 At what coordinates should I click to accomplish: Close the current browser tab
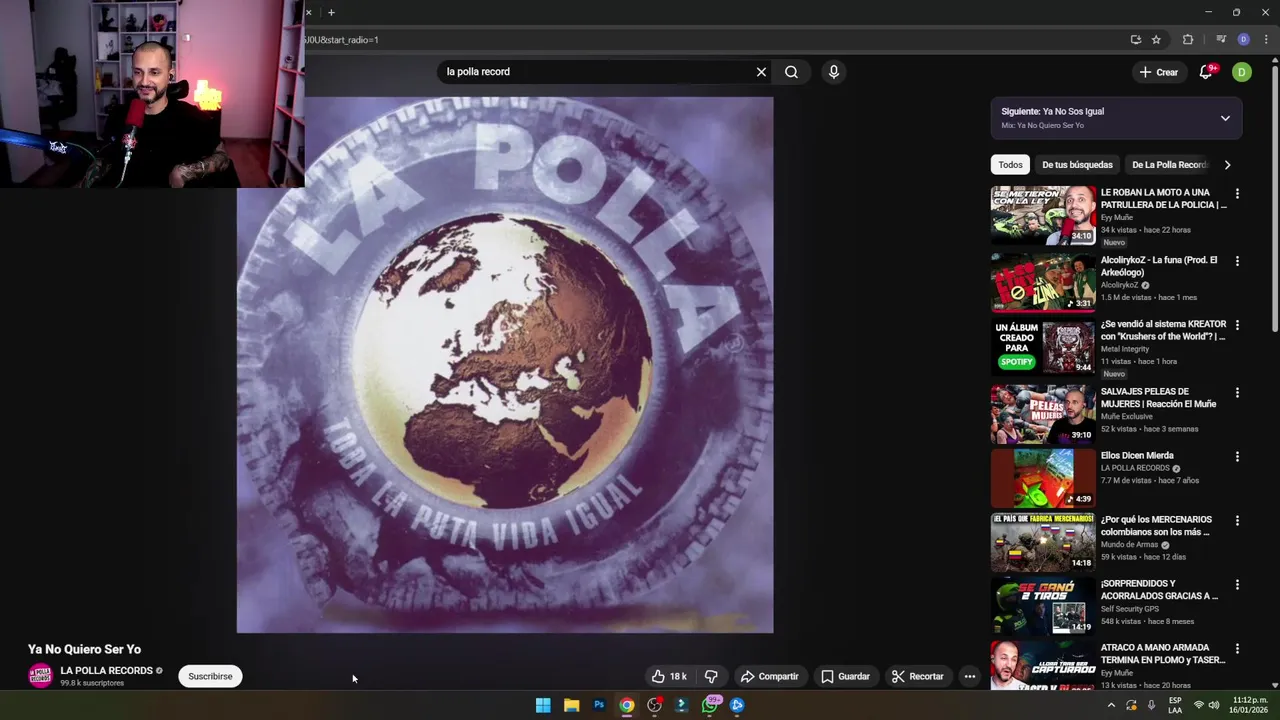tap(308, 13)
